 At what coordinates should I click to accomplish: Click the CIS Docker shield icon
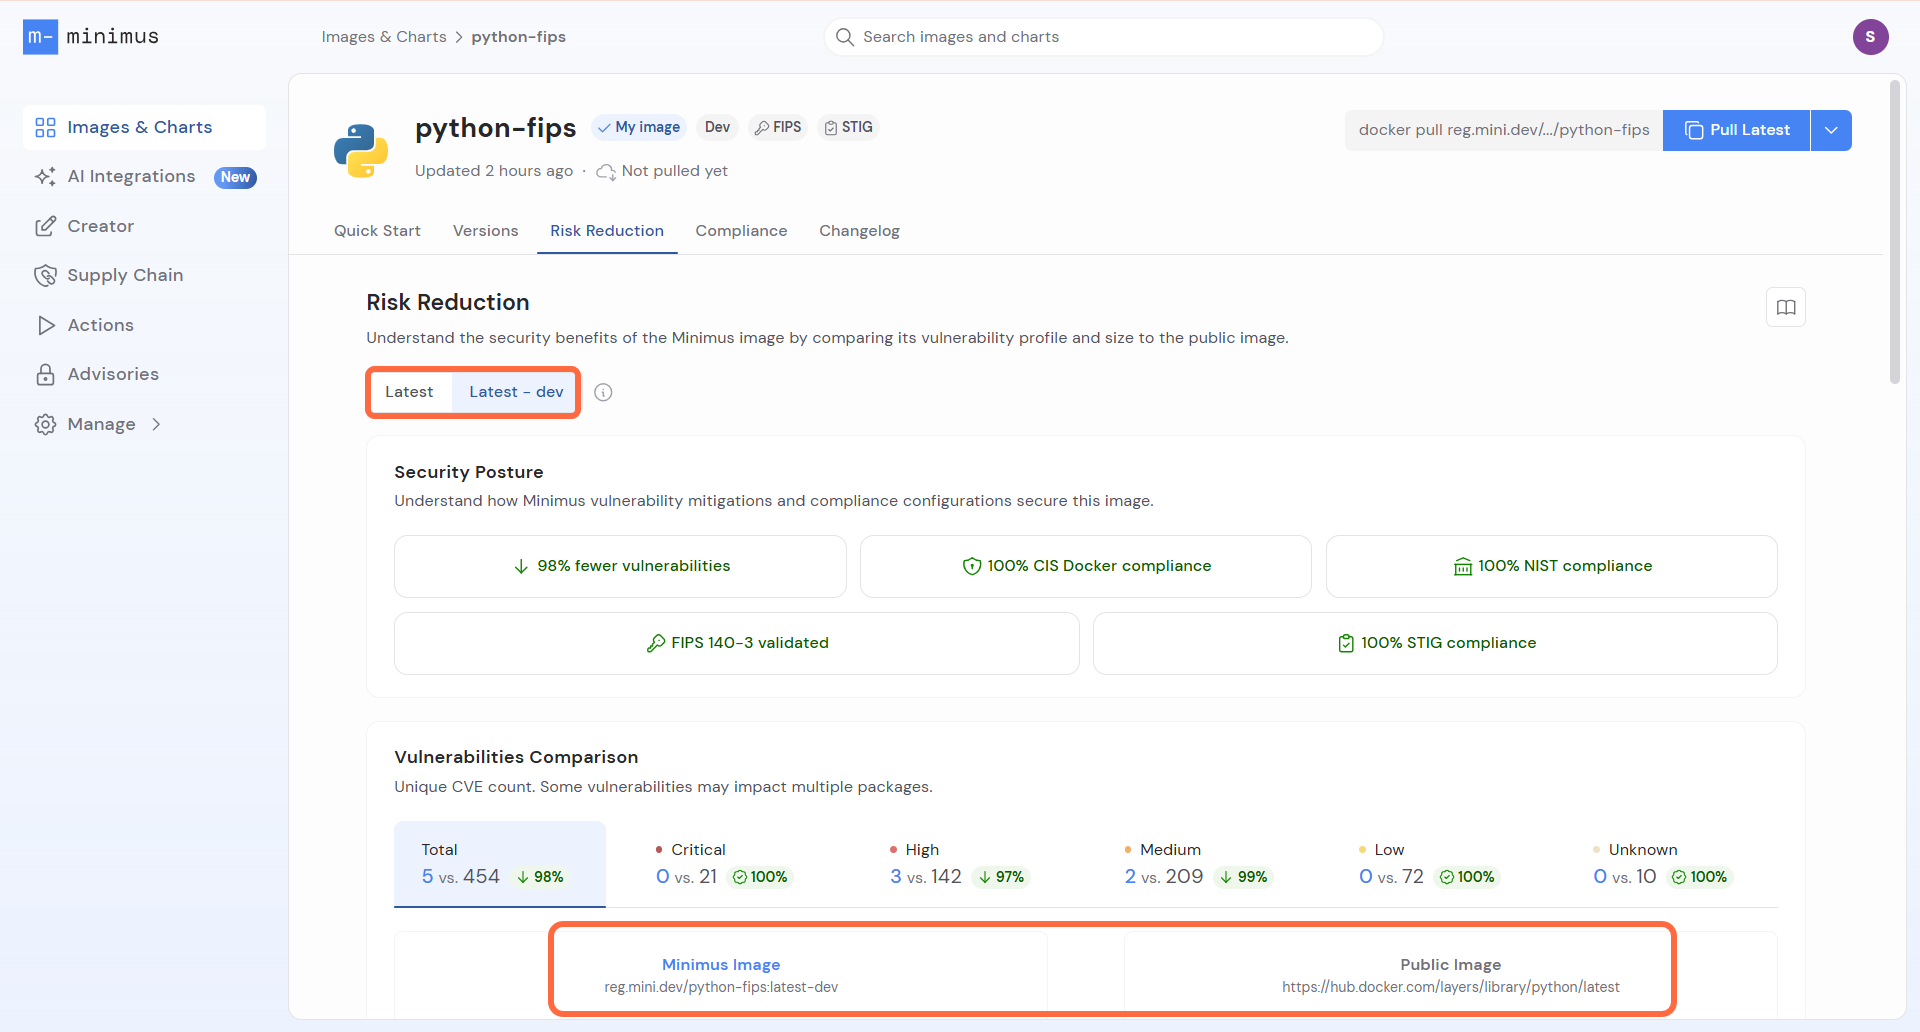coord(971,566)
